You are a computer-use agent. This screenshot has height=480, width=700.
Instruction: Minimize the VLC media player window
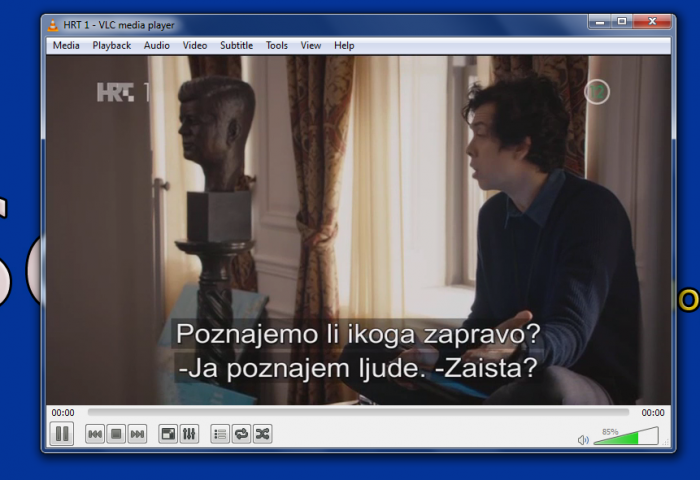pos(600,21)
